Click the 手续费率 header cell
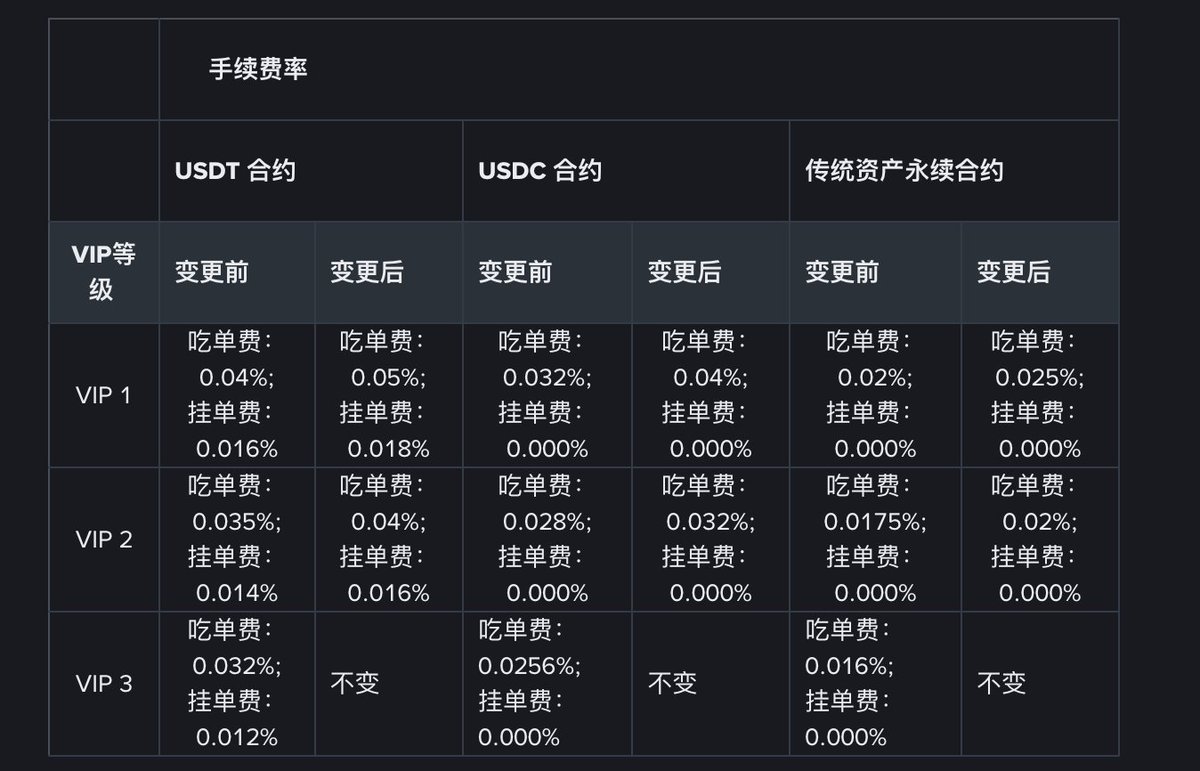 point(258,70)
